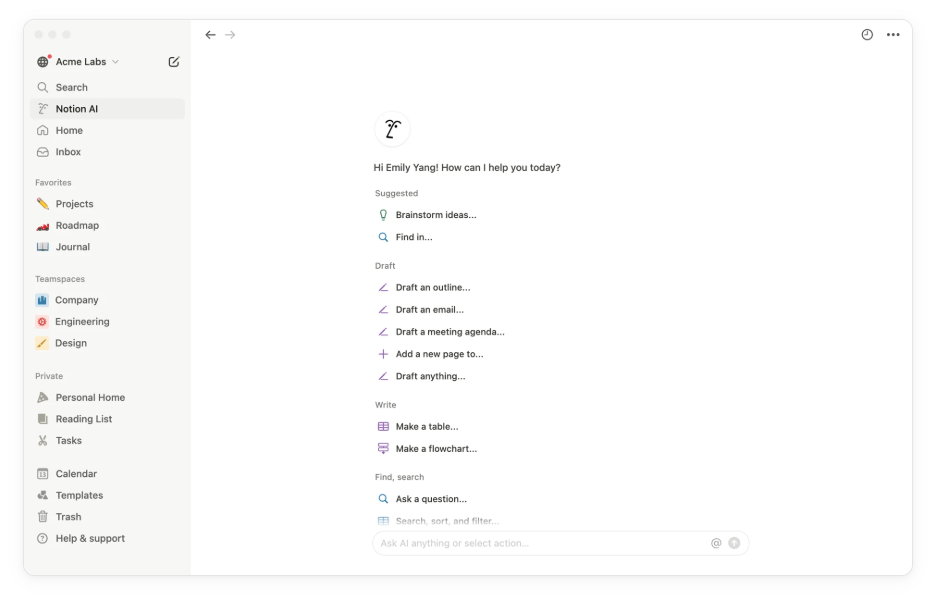943x597 pixels.
Task: Open the Journal favorite page
Action: 107,247
